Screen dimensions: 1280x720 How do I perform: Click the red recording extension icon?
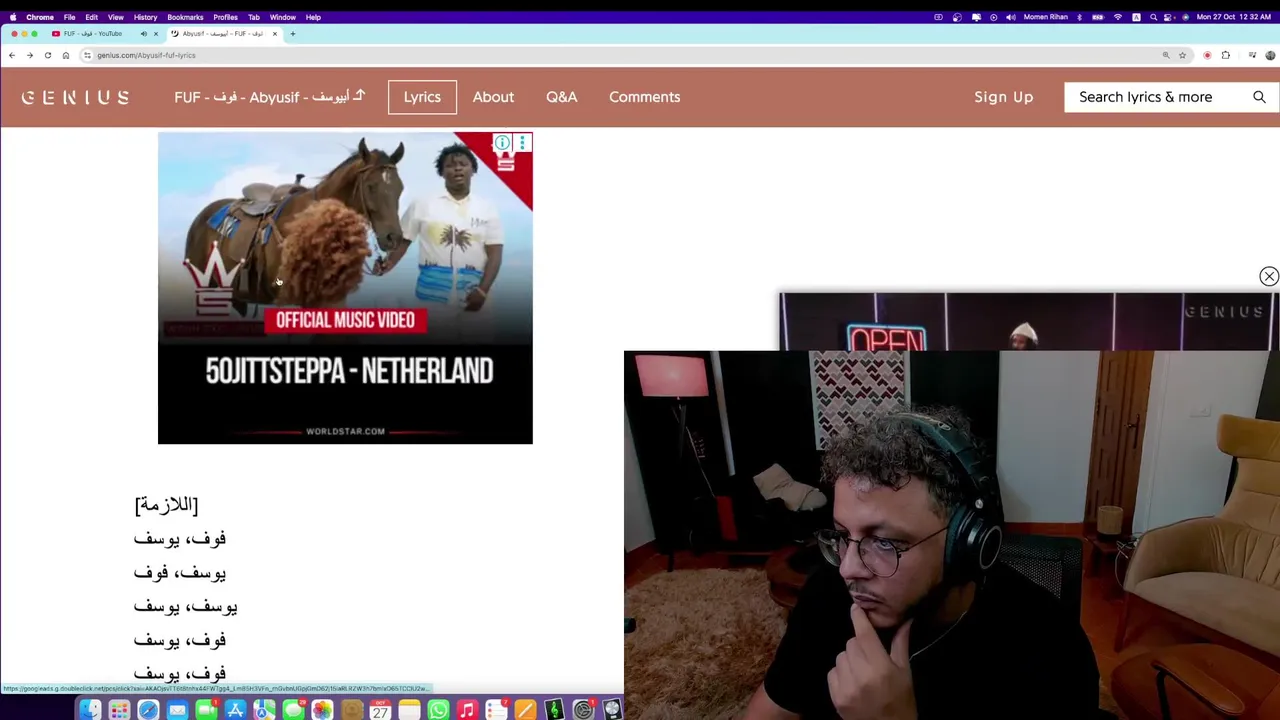pyautogui.click(x=1207, y=55)
